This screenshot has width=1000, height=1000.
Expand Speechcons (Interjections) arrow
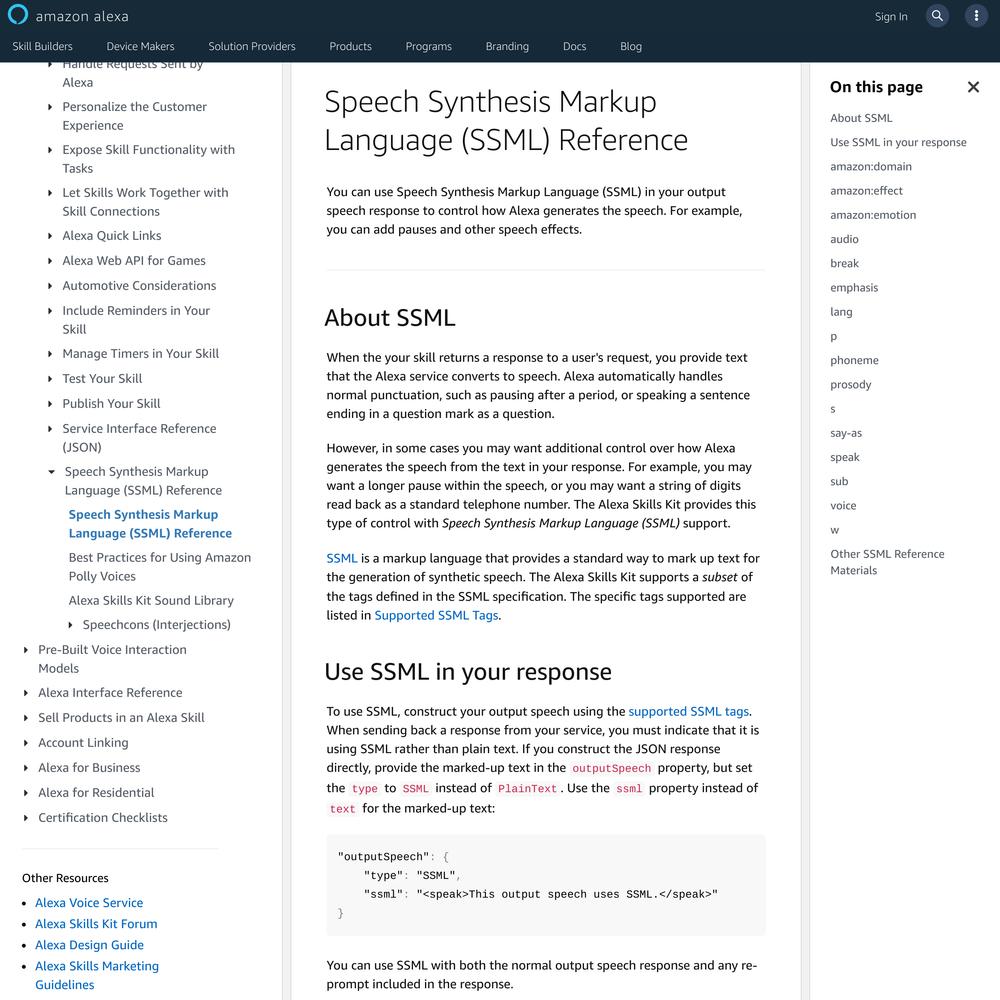click(70, 625)
